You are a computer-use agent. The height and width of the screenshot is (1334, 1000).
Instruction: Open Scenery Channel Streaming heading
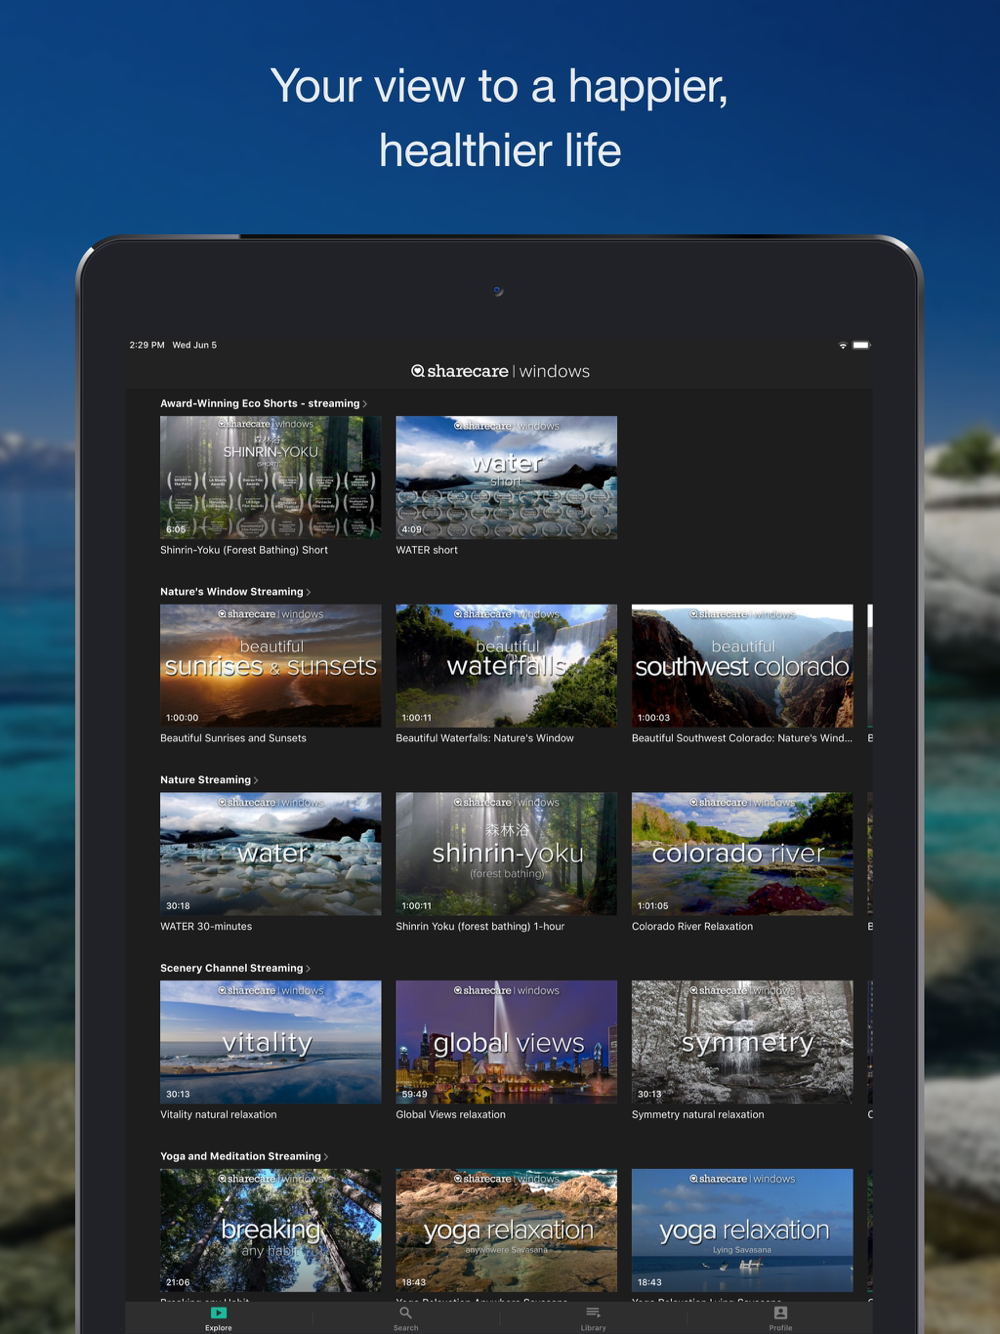(x=231, y=968)
